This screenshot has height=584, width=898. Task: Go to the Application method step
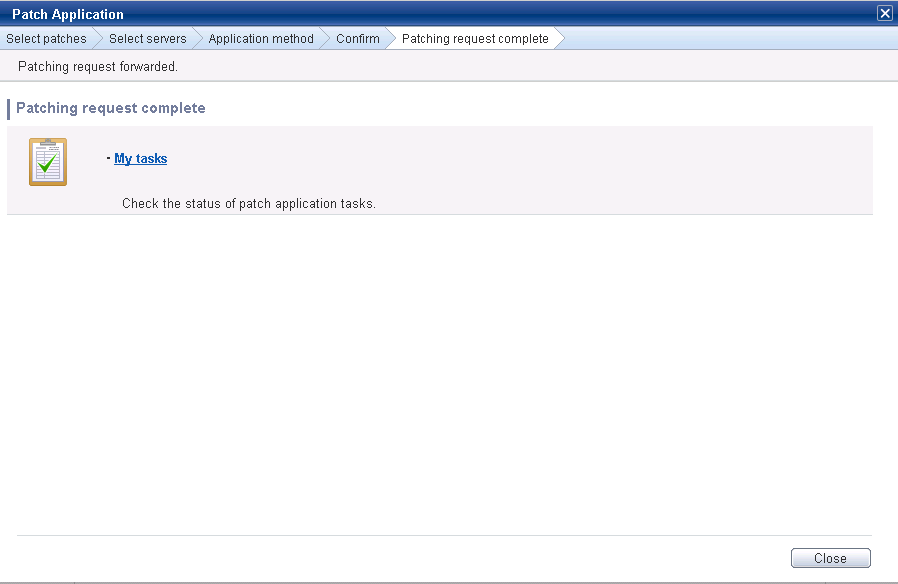[261, 38]
